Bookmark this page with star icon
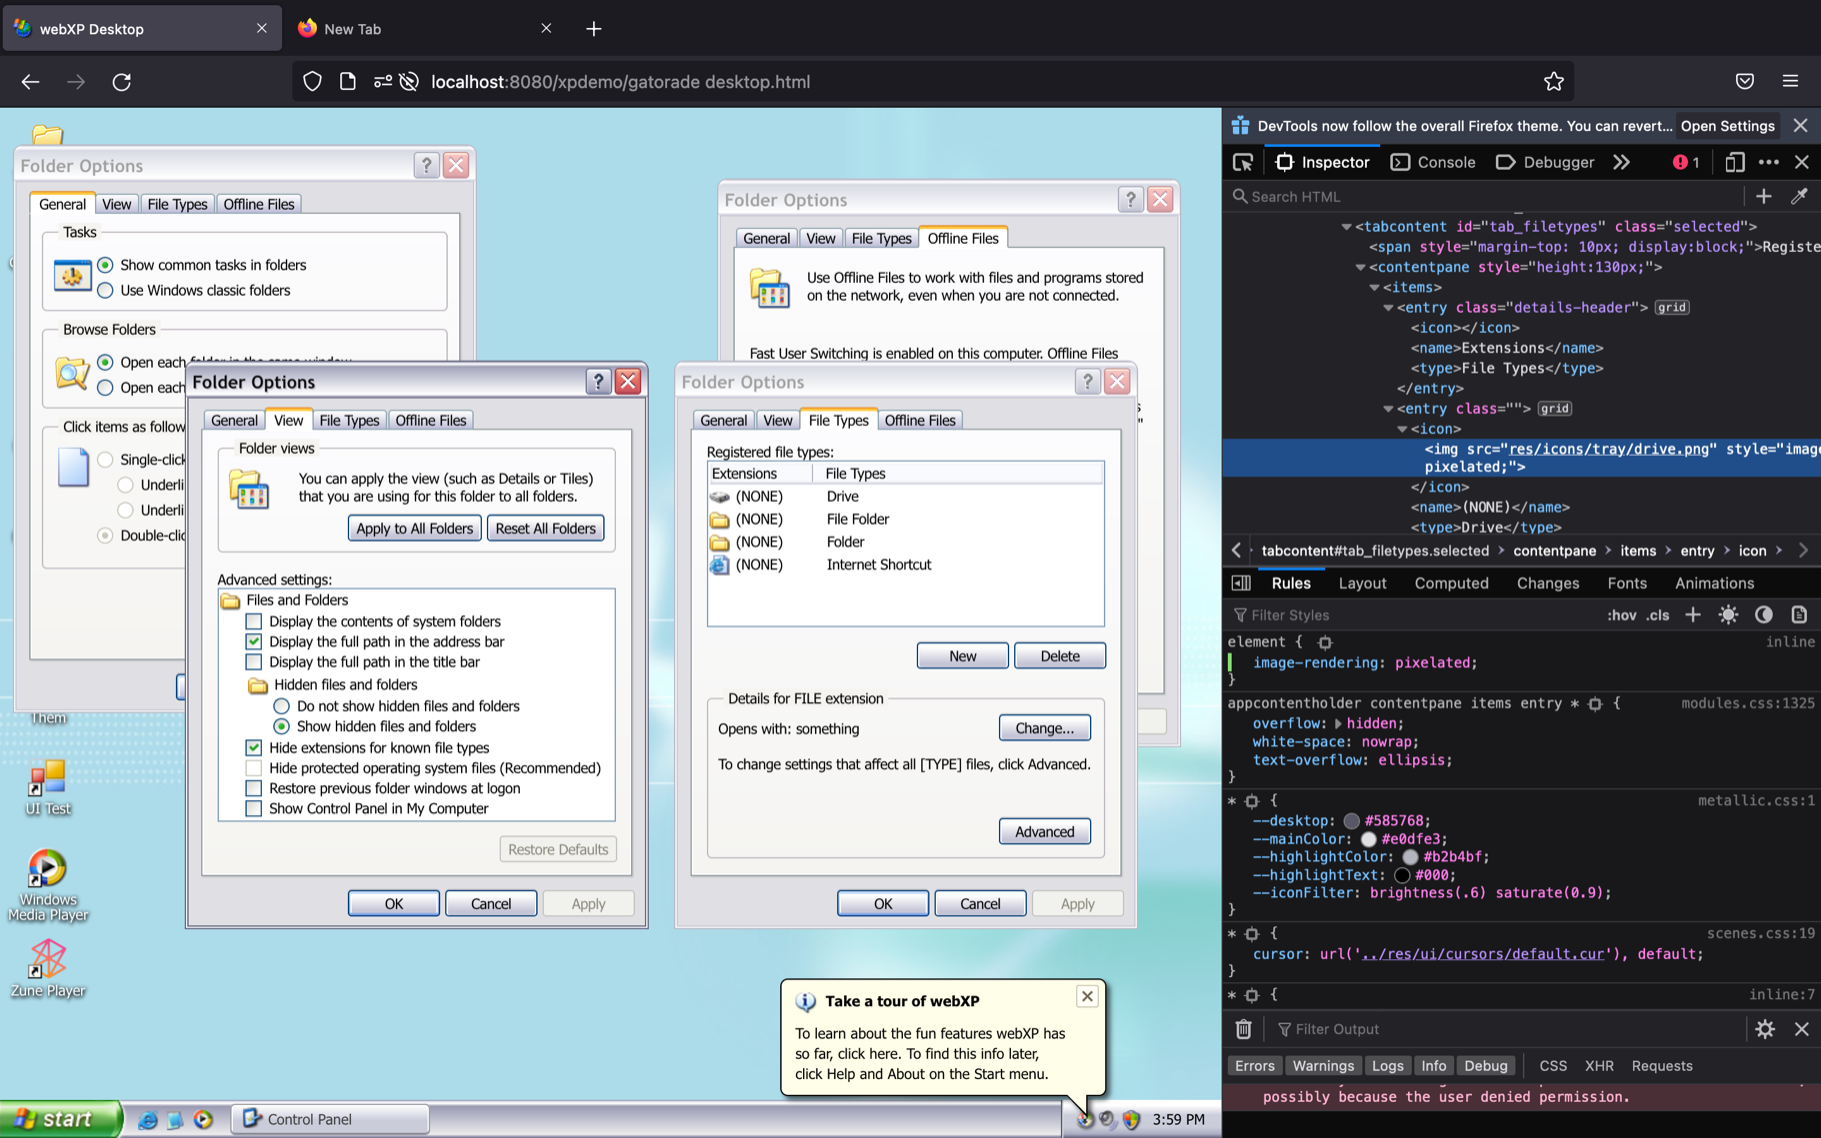Image resolution: width=1821 pixels, height=1138 pixels. tap(1553, 82)
